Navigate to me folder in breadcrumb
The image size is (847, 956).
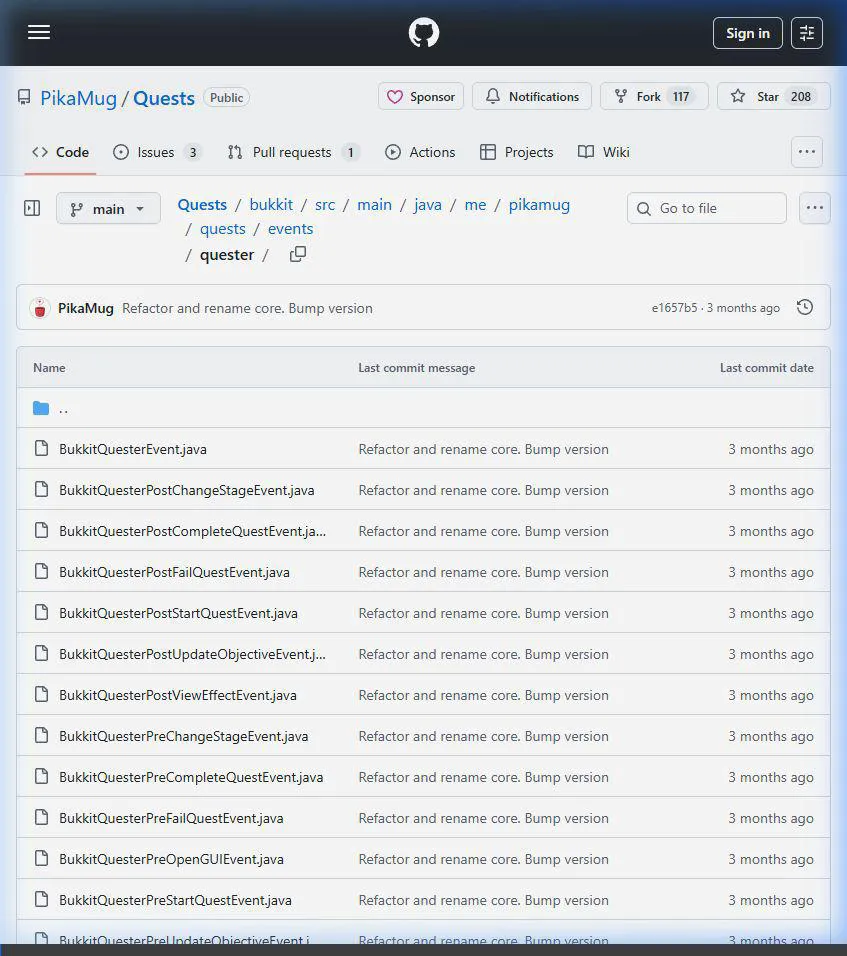coord(475,205)
